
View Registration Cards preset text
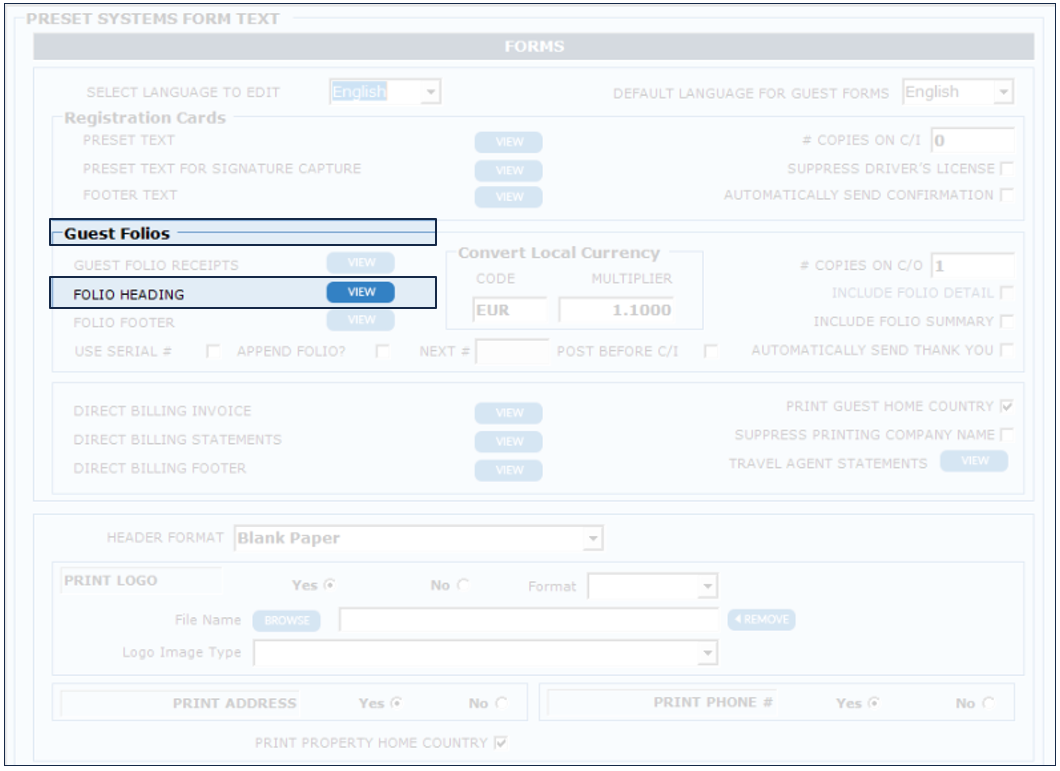(508, 142)
